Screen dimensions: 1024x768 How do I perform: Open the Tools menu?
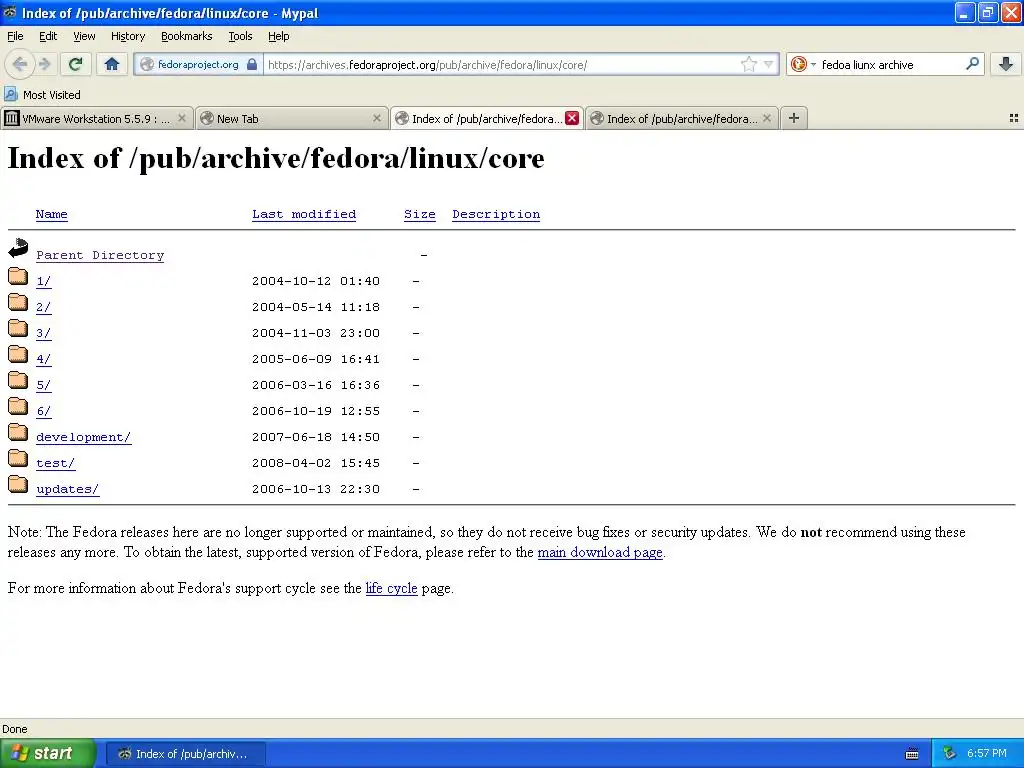240,36
